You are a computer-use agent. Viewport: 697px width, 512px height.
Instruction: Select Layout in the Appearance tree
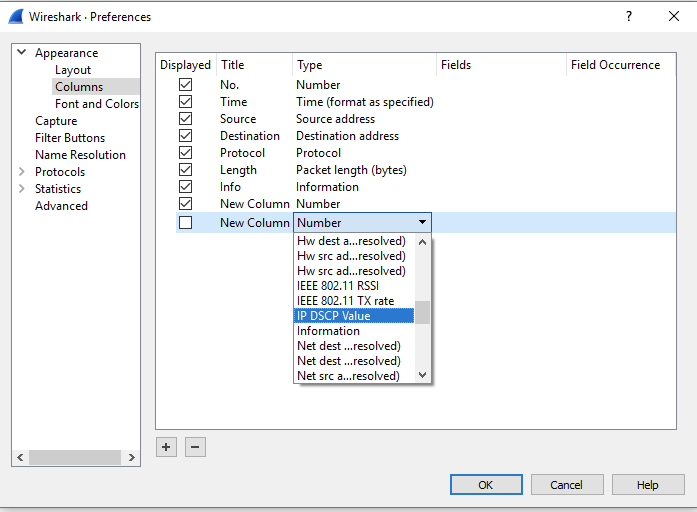pos(73,70)
